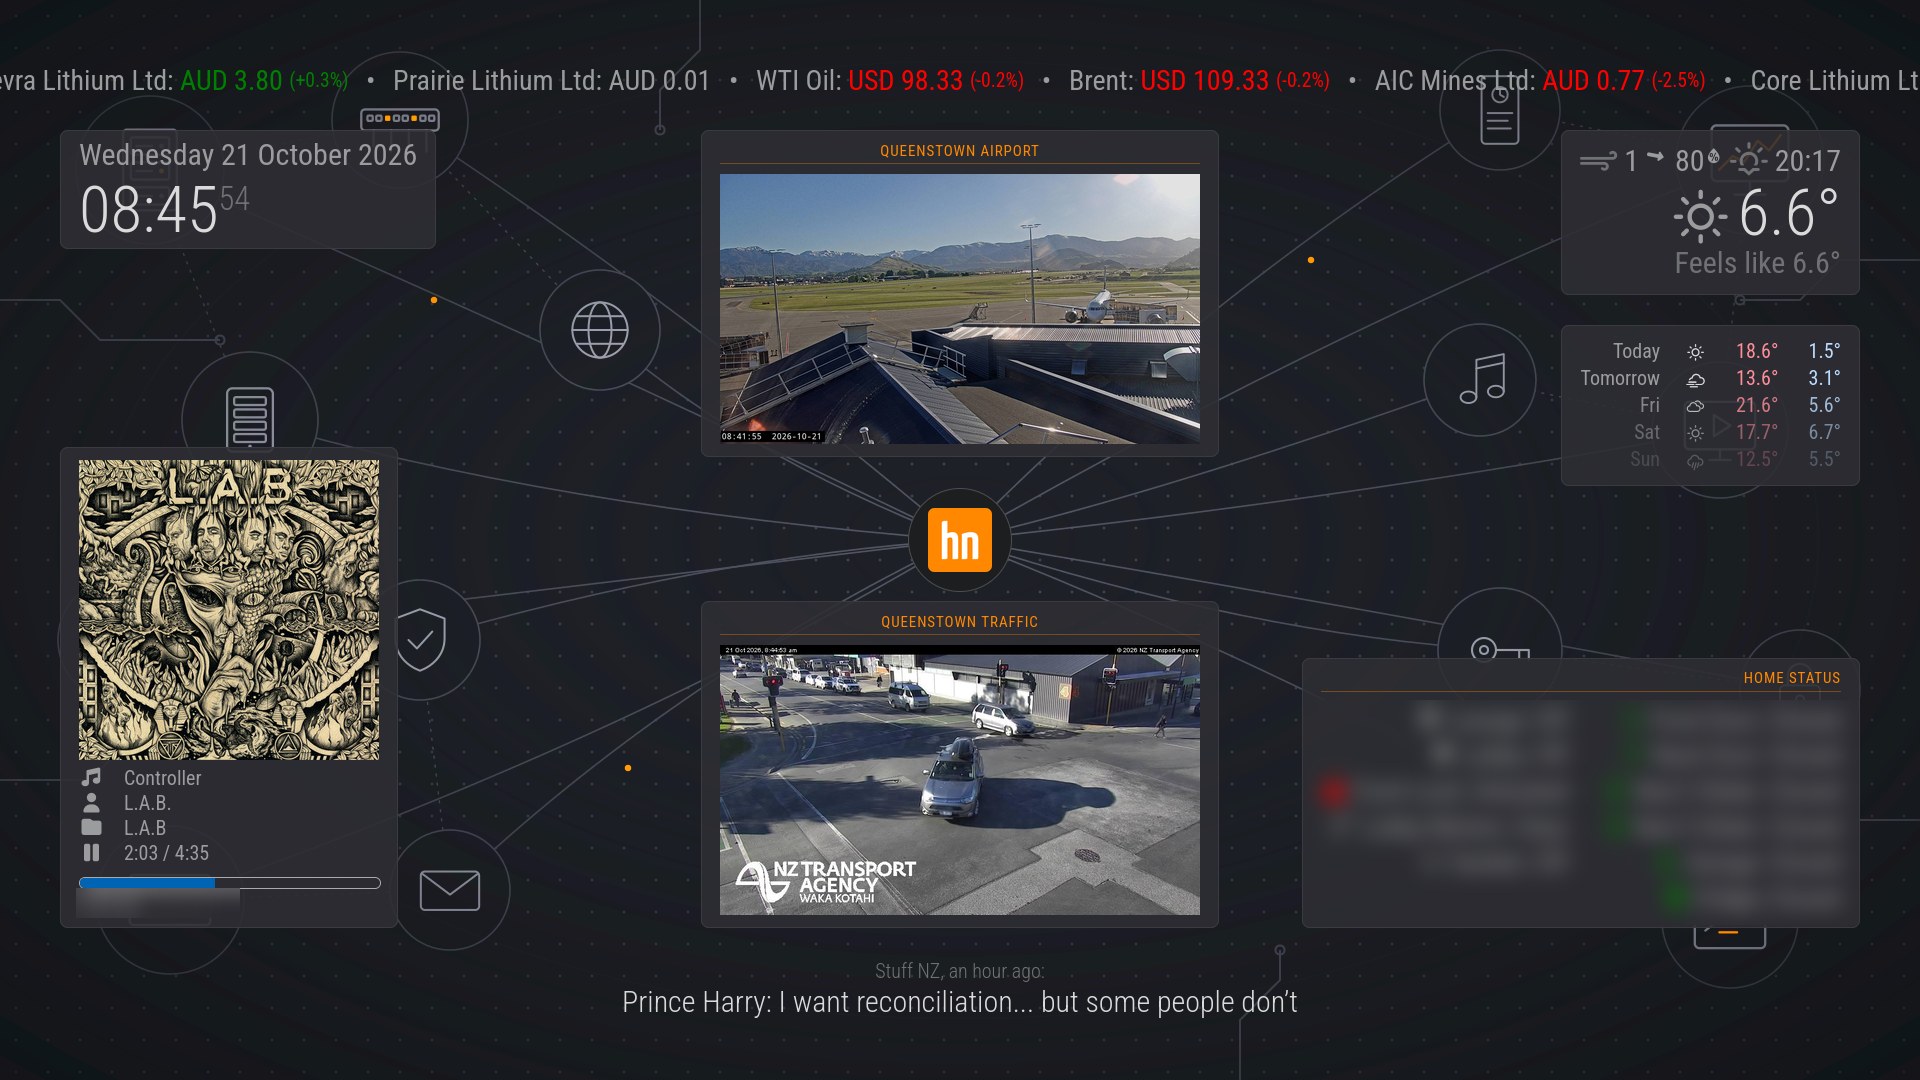Click the Controller track title

[162, 778]
